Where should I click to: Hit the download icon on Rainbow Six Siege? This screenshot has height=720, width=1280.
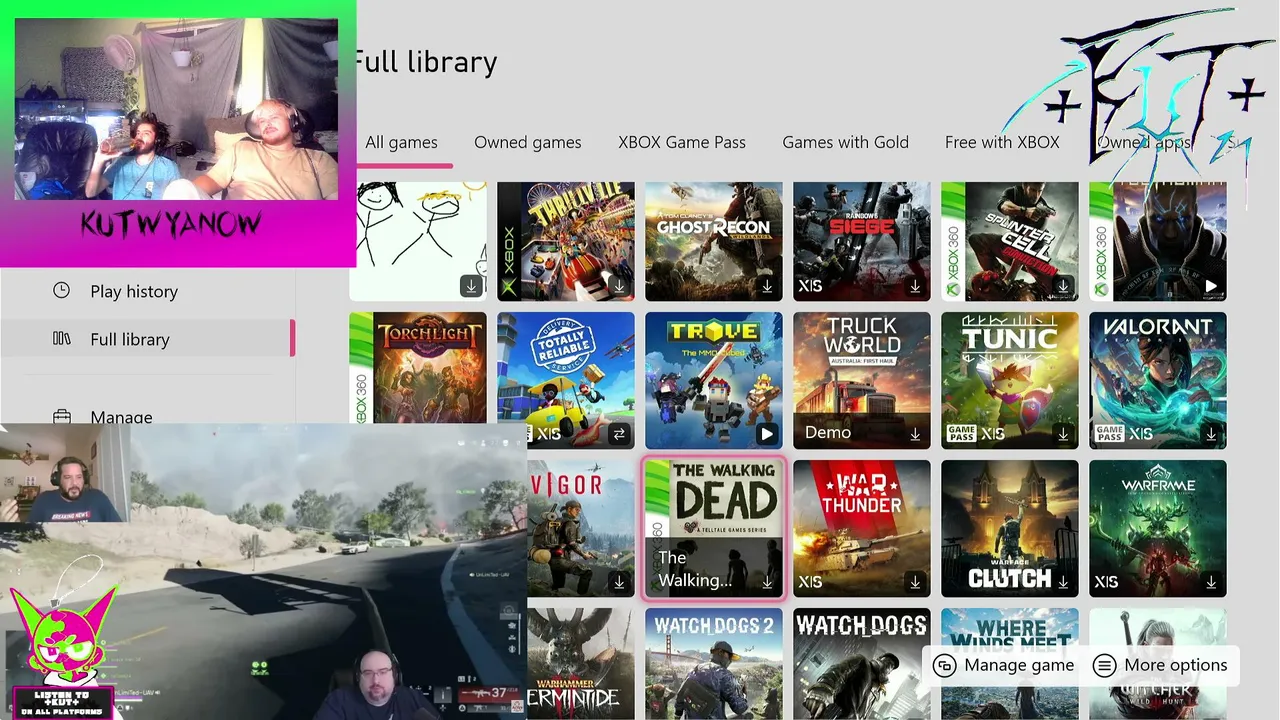915,286
